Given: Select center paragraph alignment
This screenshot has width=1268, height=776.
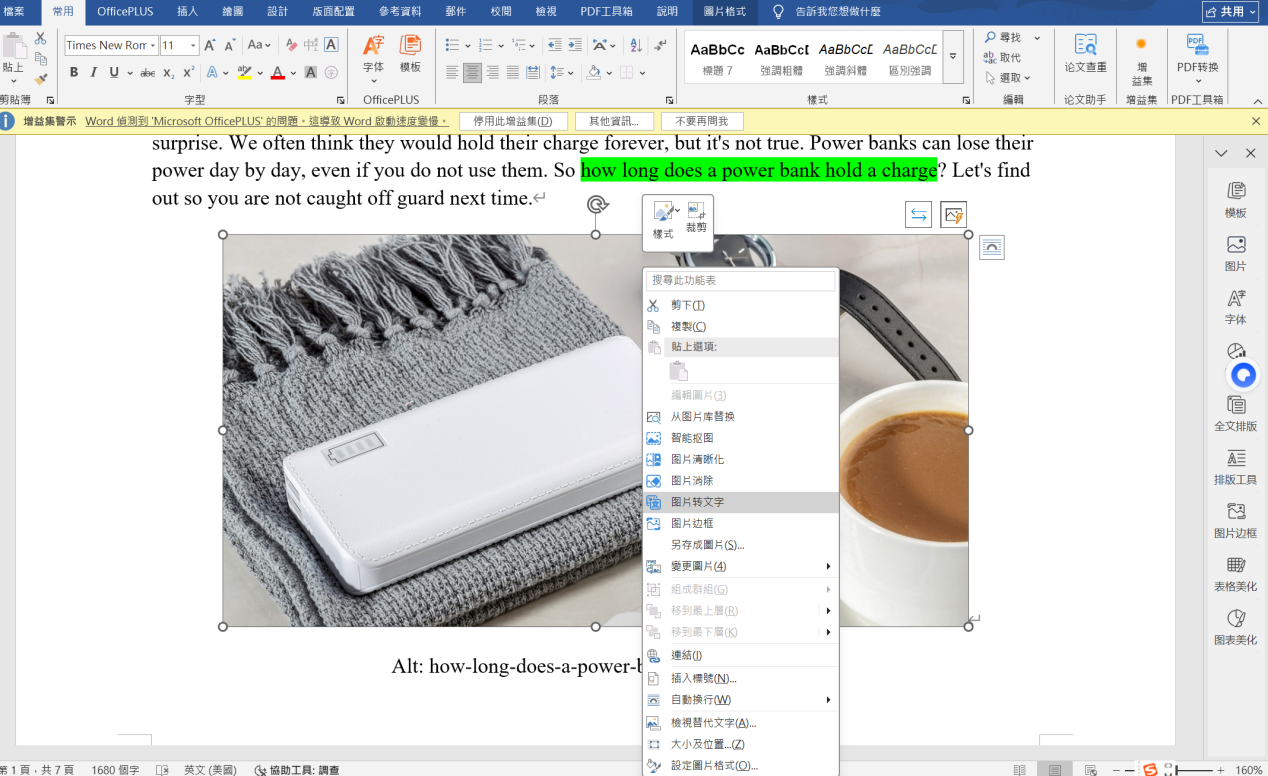Looking at the screenshot, I should point(472,72).
